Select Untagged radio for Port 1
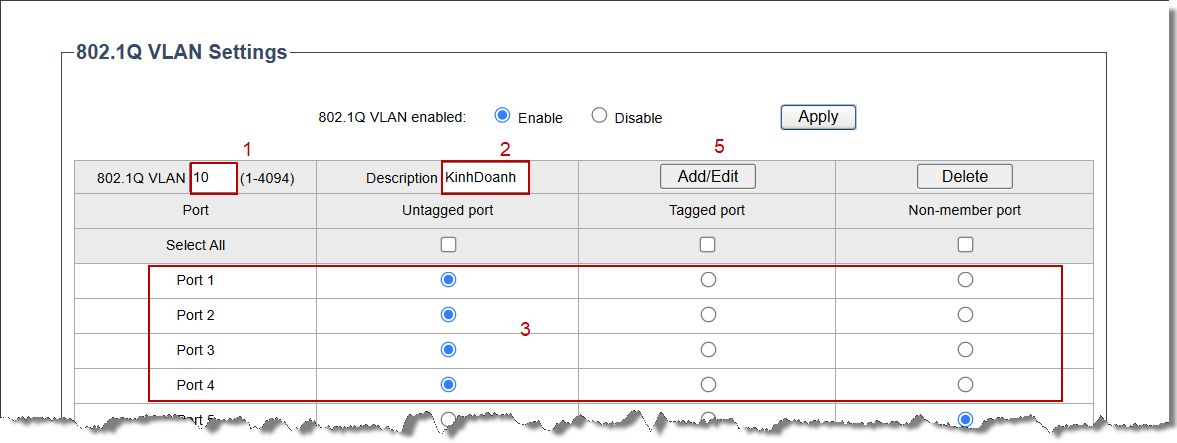1177x443 pixels. pyautogui.click(x=448, y=280)
